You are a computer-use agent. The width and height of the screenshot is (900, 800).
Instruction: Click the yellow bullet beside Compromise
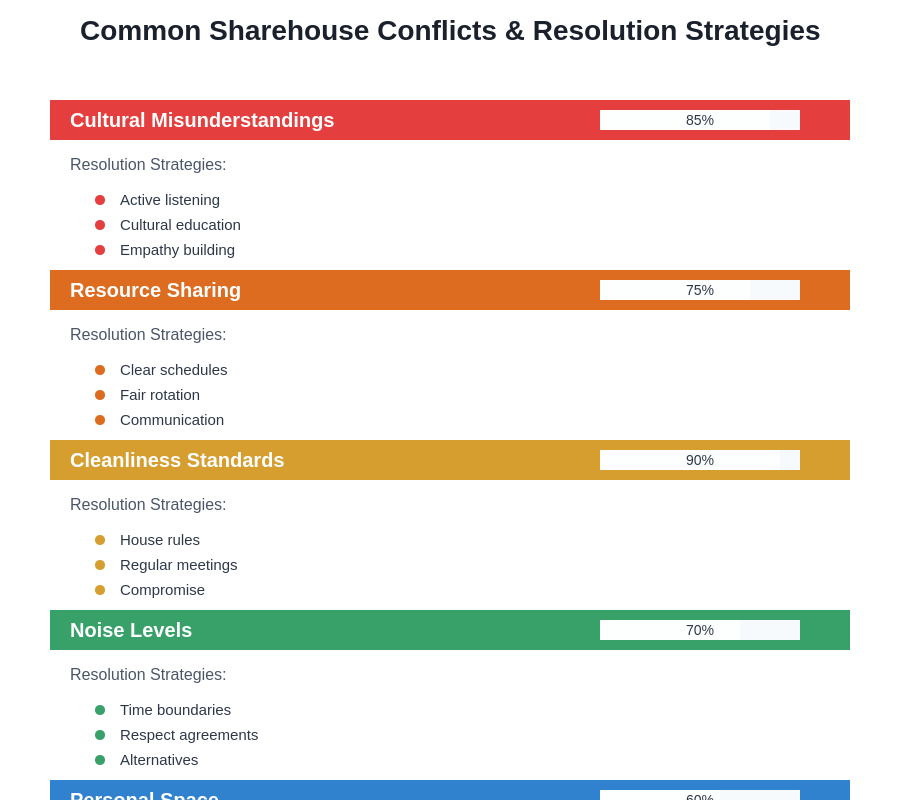click(x=100, y=590)
